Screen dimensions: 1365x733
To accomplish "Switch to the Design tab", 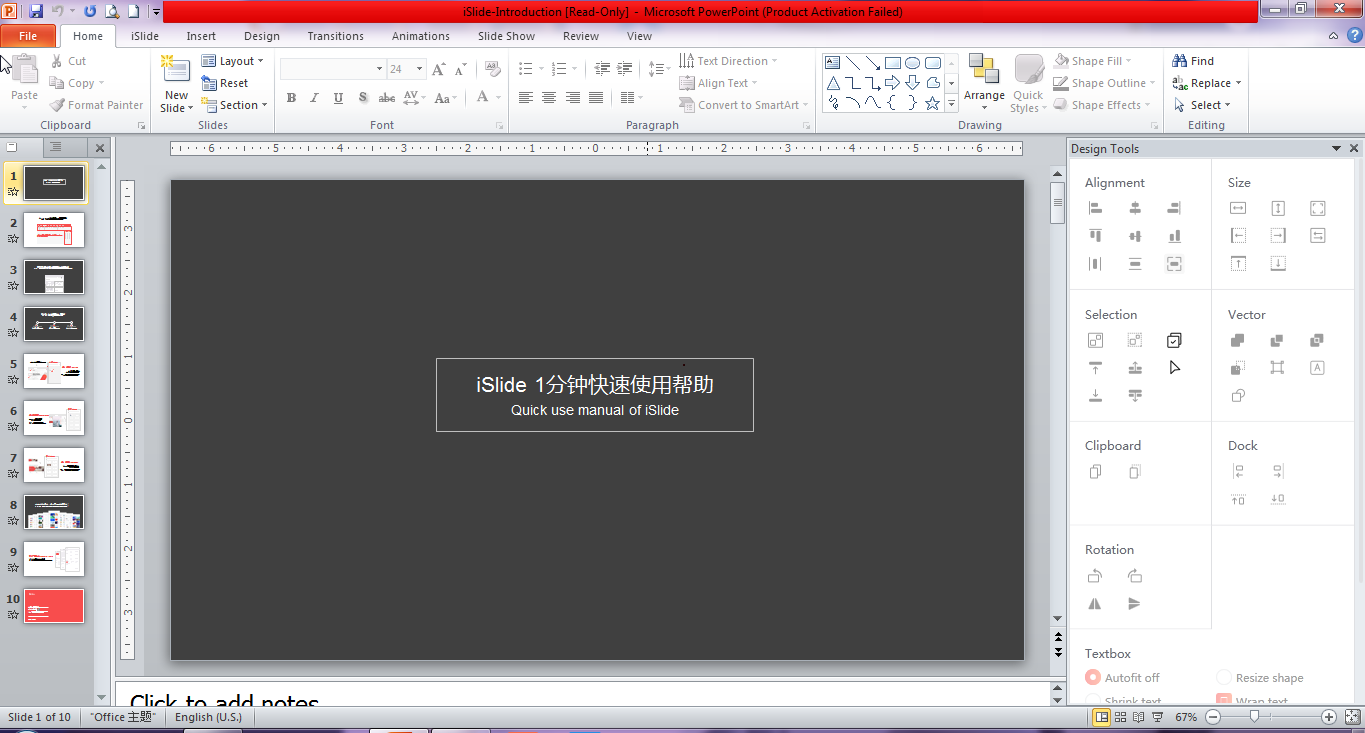I will (262, 36).
